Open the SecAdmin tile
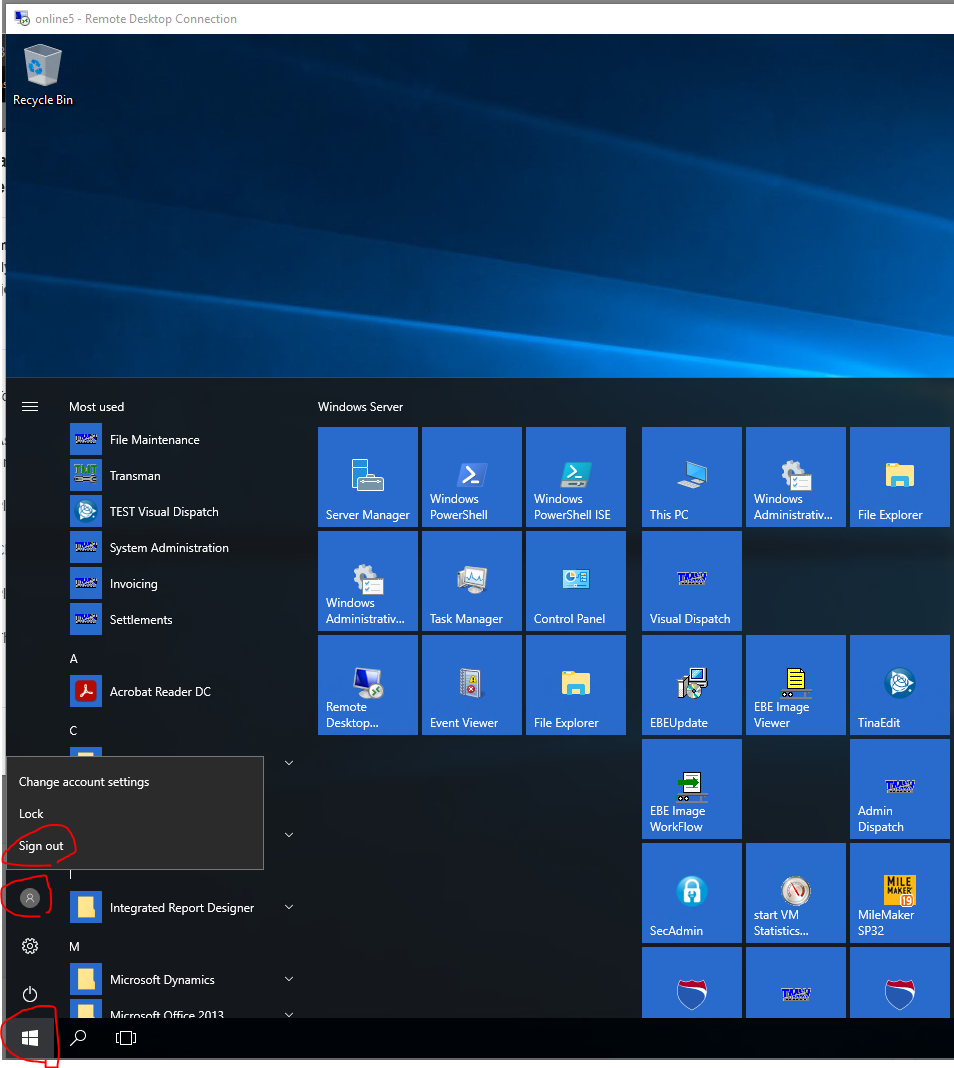Screen dimensions: 954x1068 point(692,894)
